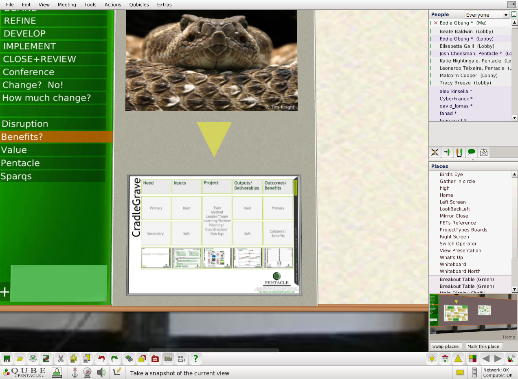Take a snapshot with the camera icon
518x379 pixels.
coord(168,359)
